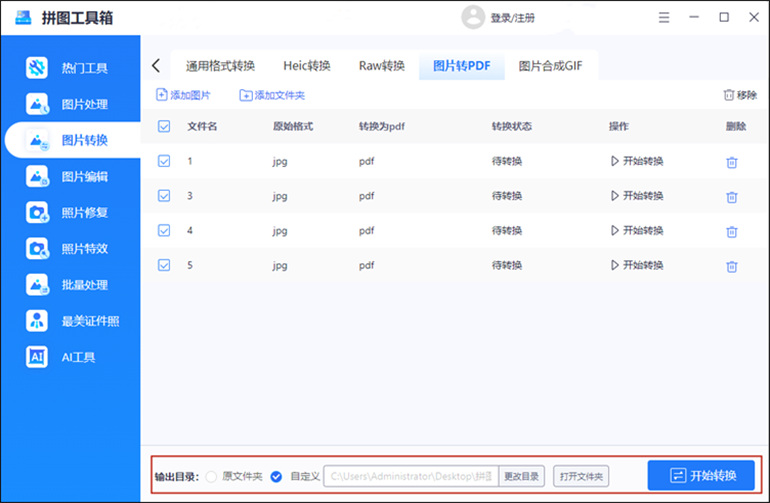The image size is (770, 503).
Task: Click the 原始格式 column header
Action: 293,126
